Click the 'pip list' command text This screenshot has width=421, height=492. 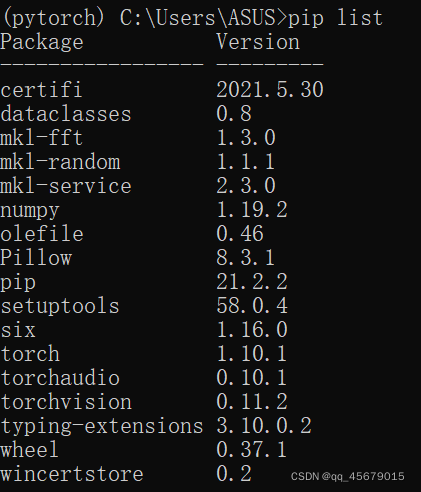tap(335, 18)
